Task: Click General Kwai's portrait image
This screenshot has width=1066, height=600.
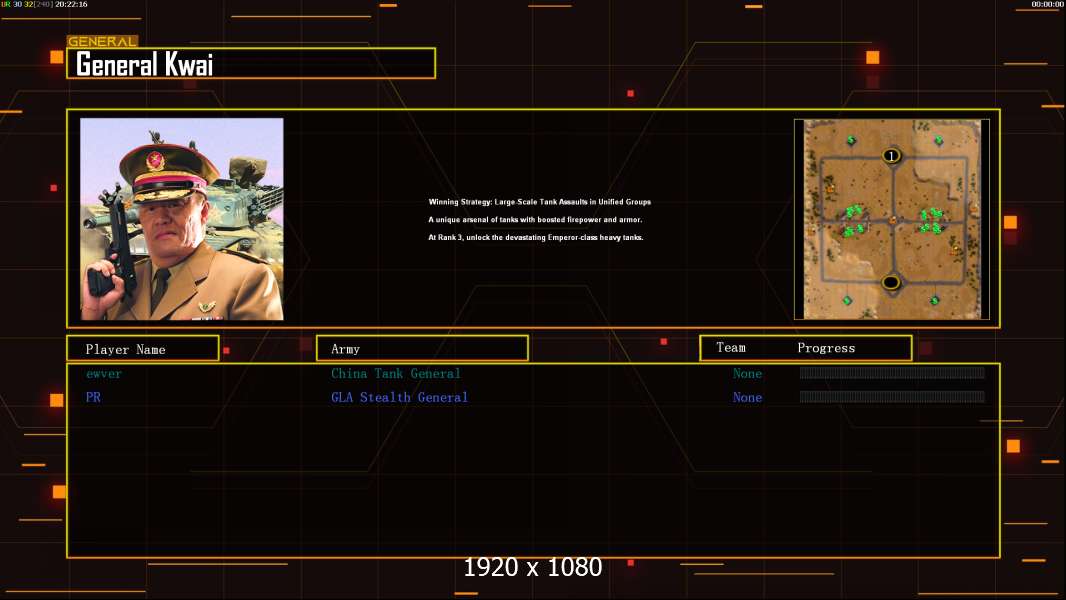Action: coord(181,219)
